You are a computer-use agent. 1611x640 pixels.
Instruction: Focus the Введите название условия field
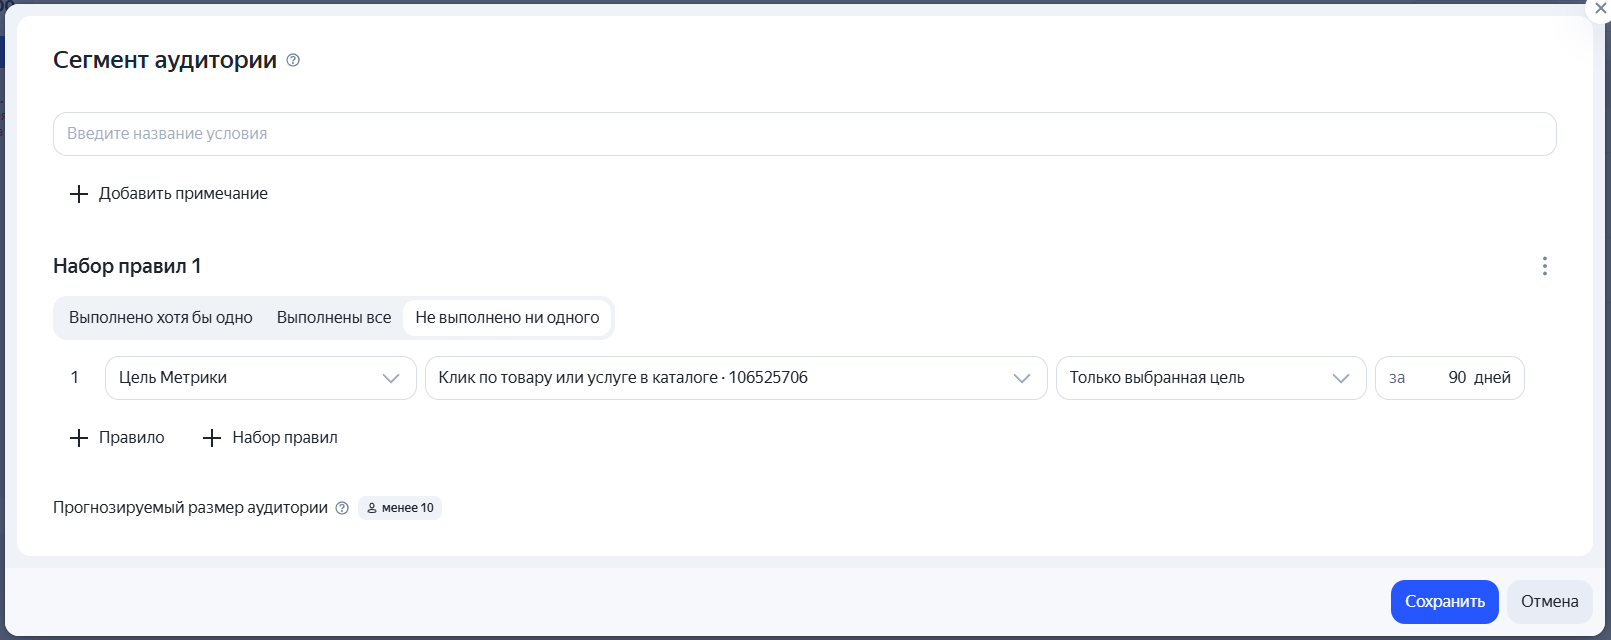(805, 134)
